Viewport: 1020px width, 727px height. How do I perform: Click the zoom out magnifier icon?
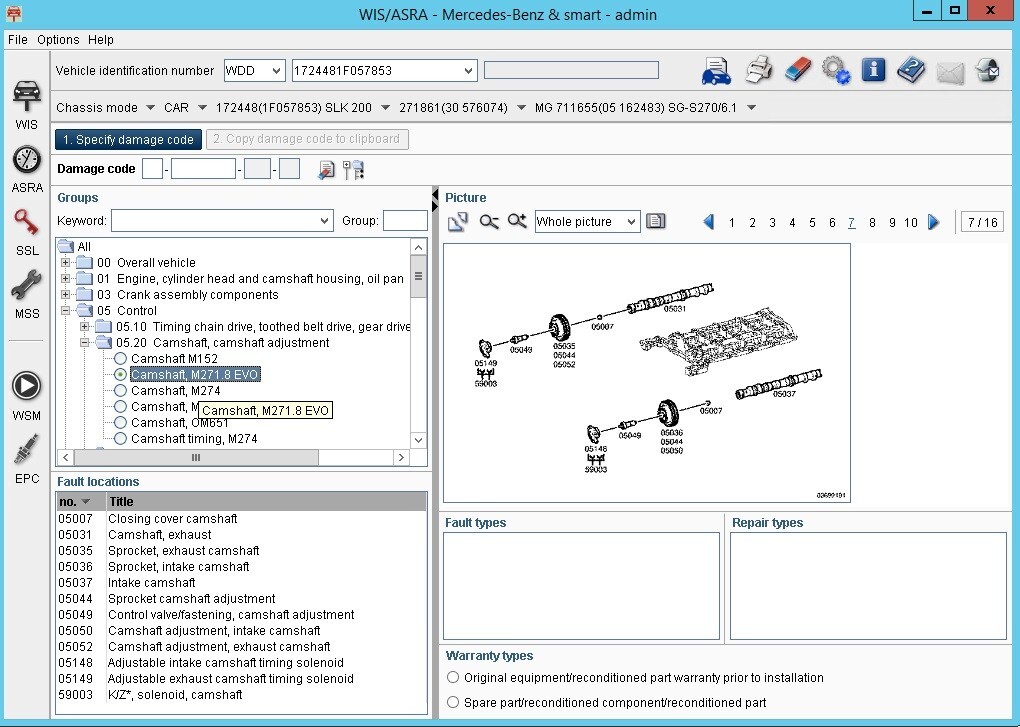coord(488,222)
